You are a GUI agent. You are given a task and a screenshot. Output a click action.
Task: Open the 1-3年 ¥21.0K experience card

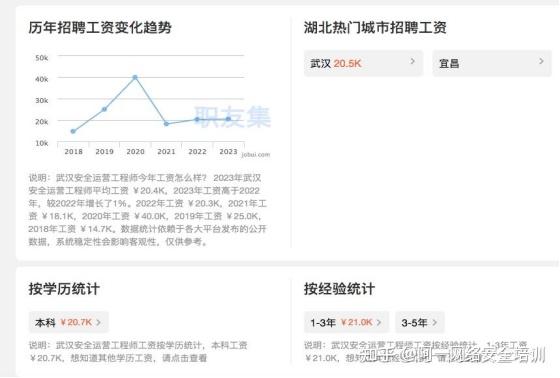(x=346, y=322)
